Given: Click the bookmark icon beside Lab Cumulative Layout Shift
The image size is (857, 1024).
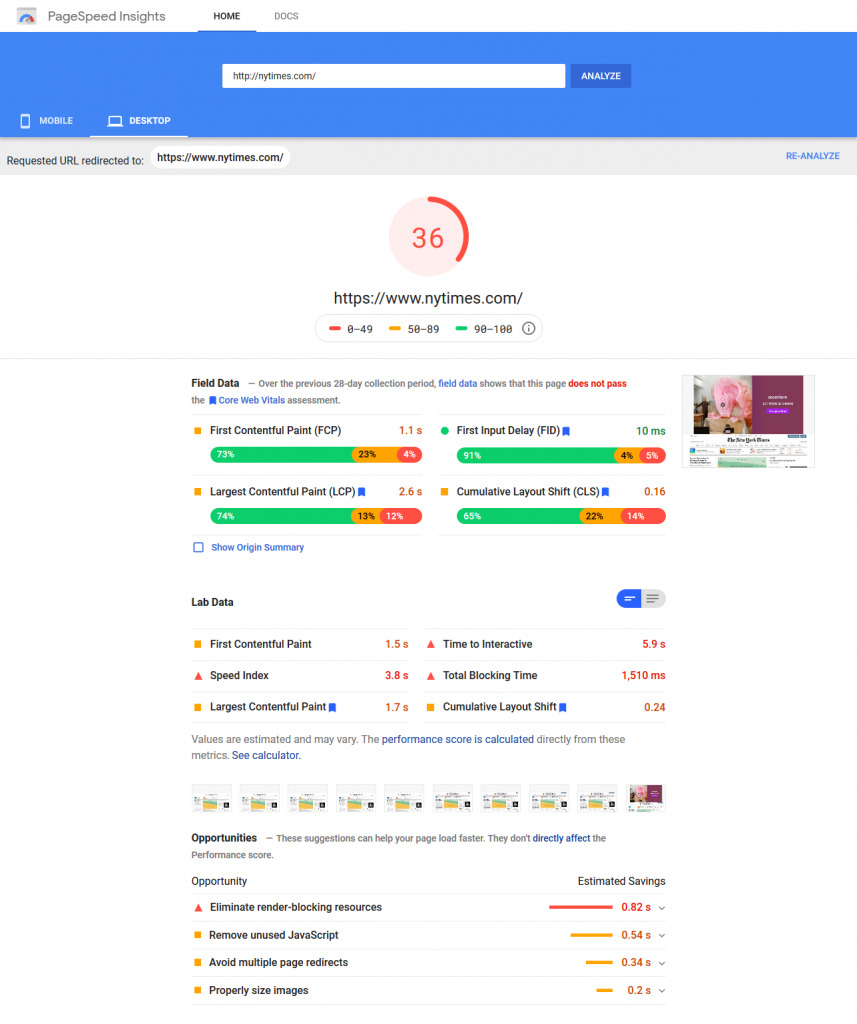Looking at the screenshot, I should pos(563,707).
